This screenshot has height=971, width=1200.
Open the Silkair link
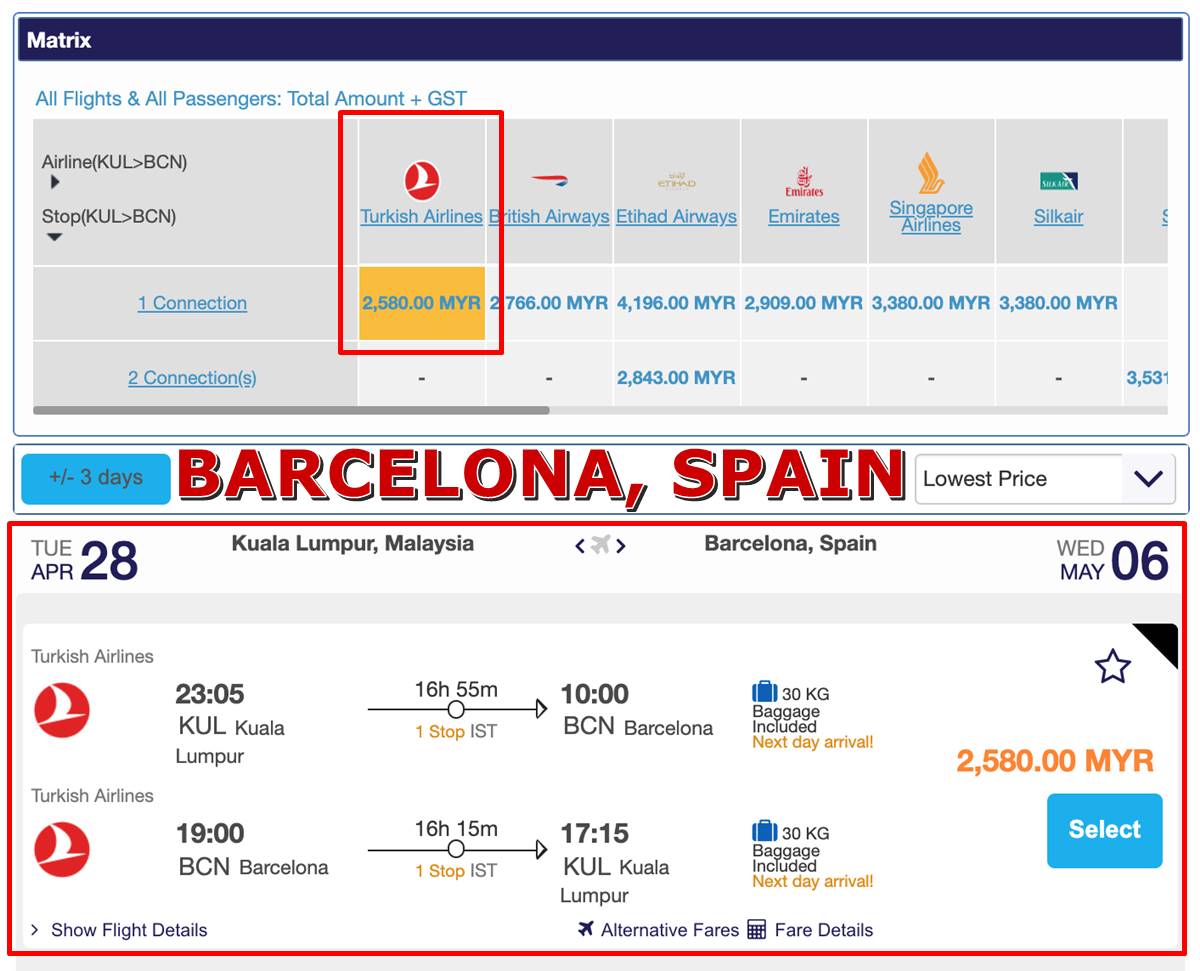pos(1058,216)
